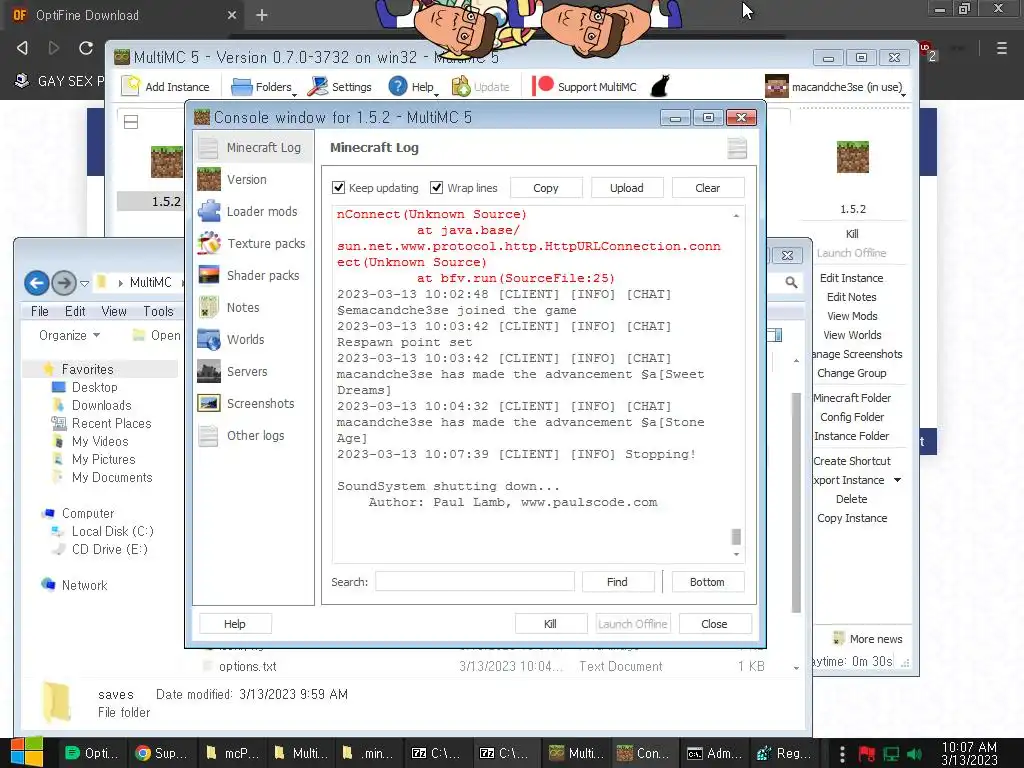Click Copy Instance in MultiMC side panel
Viewport: 1024px width, 768px height.
tap(852, 519)
